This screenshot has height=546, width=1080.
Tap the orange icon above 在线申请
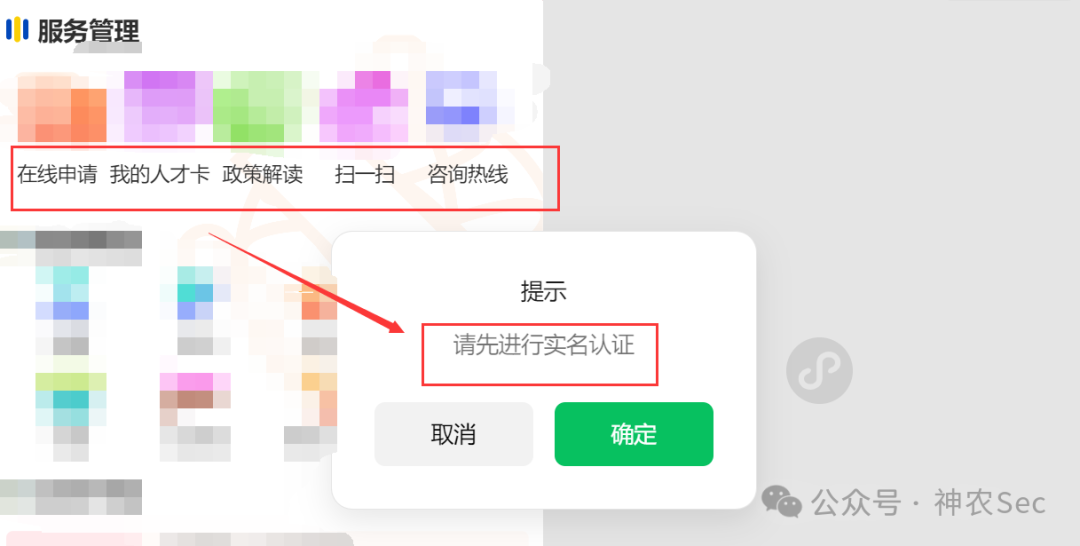click(62, 107)
